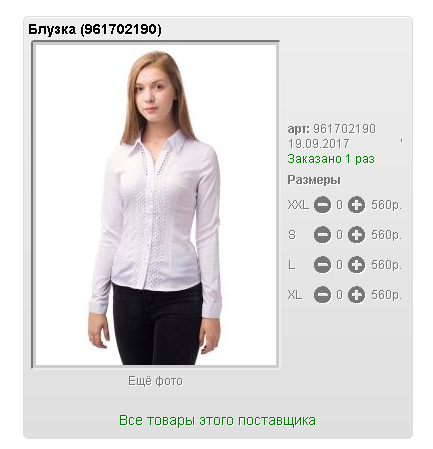433x449 pixels.
Task: Click the 'Размеры' heading
Action: click(x=314, y=180)
